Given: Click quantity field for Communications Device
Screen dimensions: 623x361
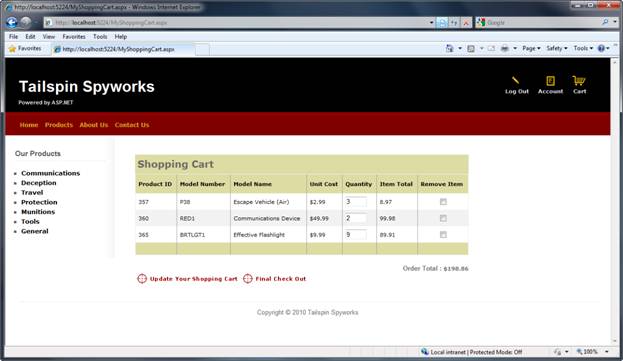Looking at the screenshot, I should coord(356,218).
